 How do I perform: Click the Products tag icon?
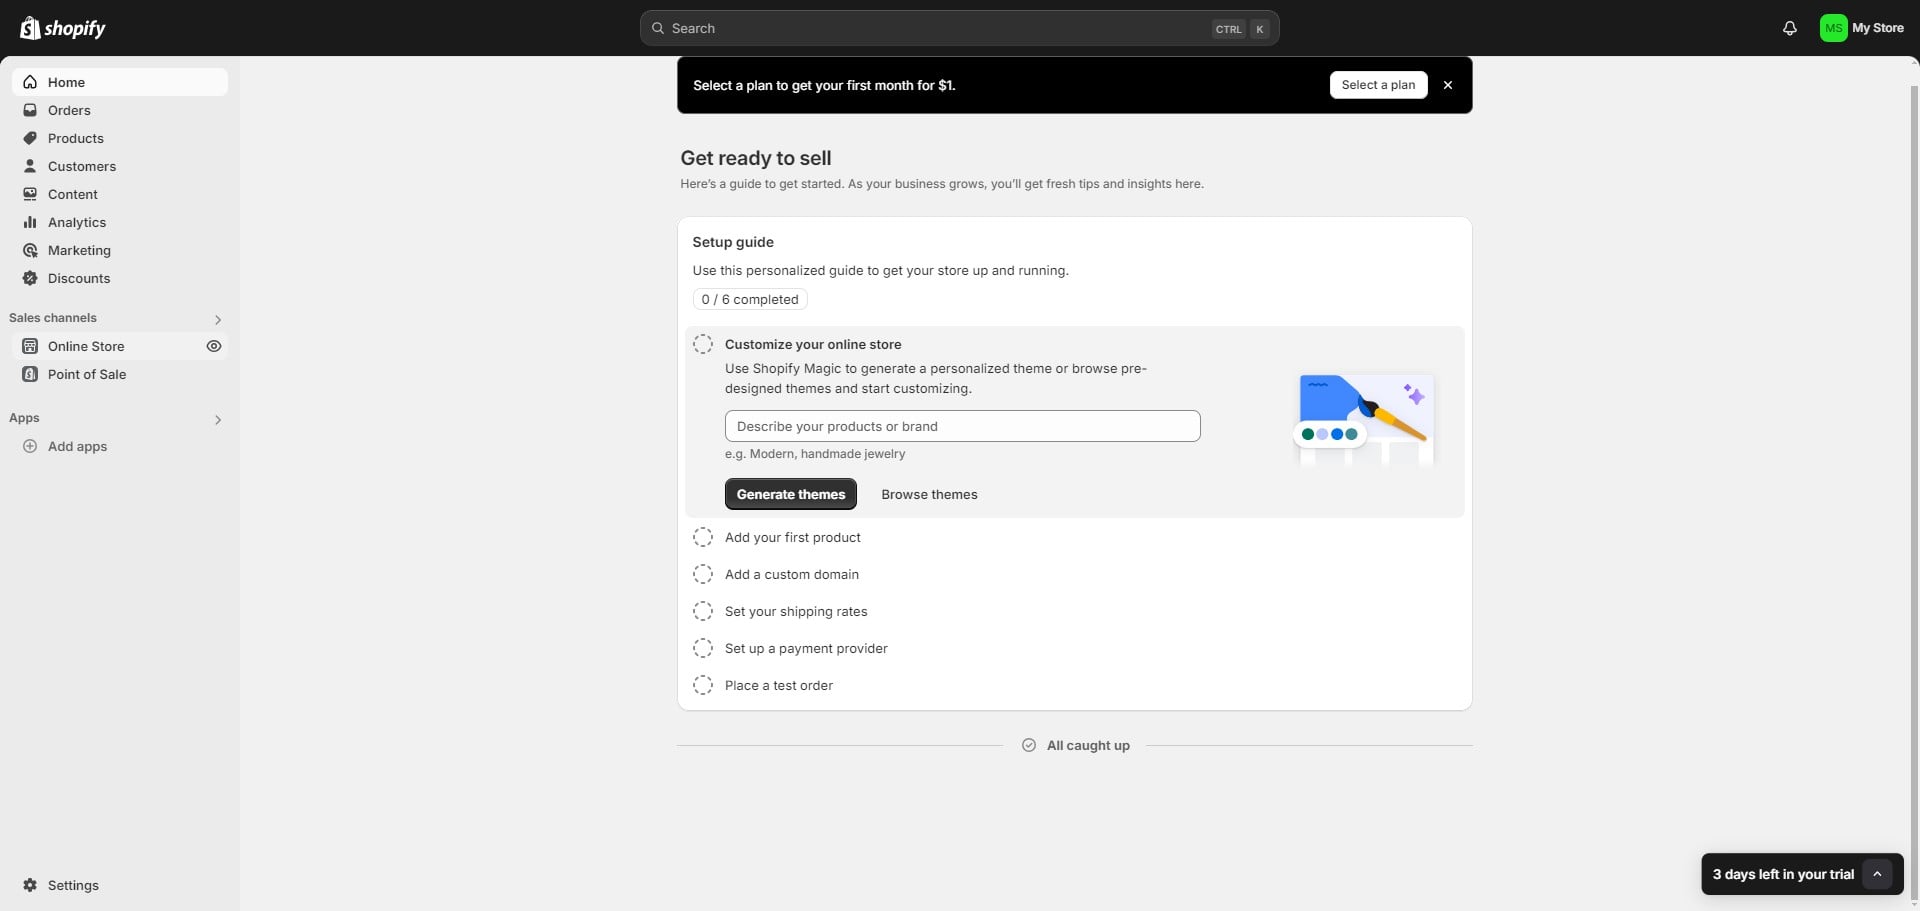pyautogui.click(x=30, y=138)
